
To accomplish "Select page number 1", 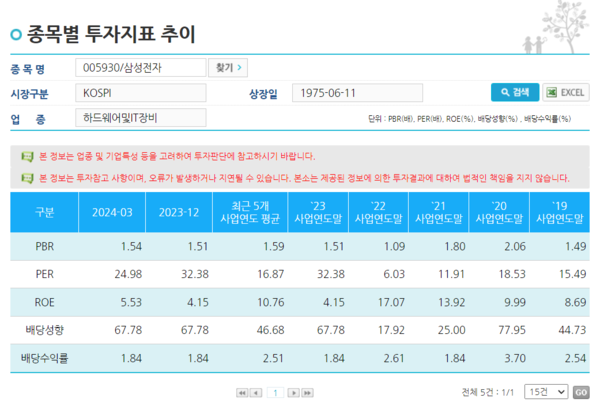I will (275, 393).
